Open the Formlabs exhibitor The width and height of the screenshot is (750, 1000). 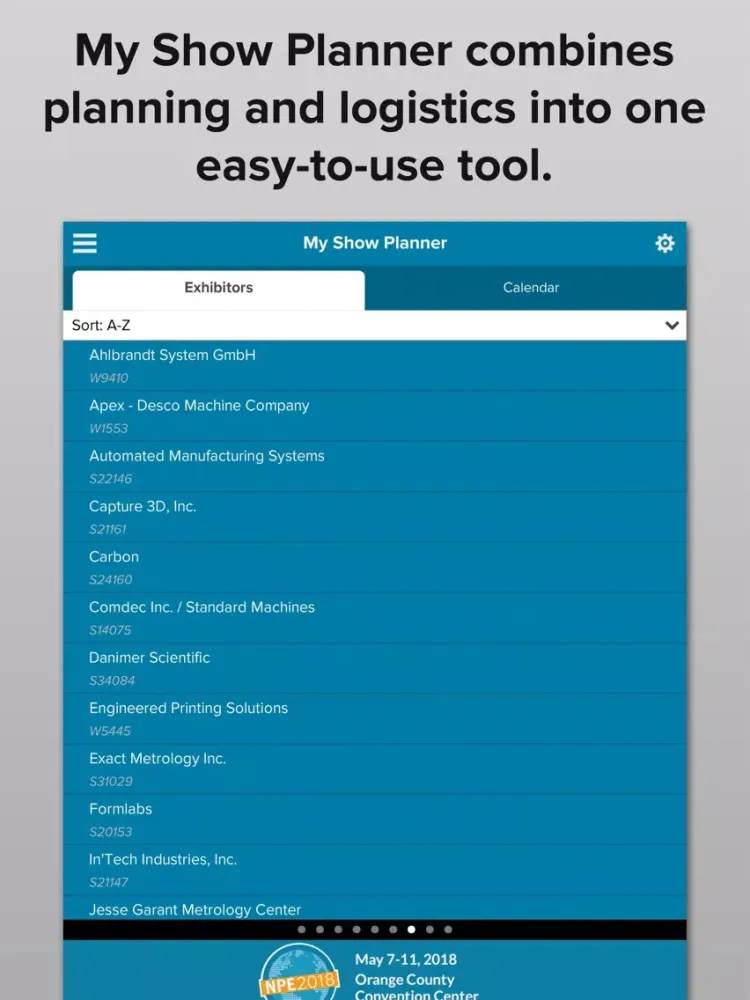[374, 819]
